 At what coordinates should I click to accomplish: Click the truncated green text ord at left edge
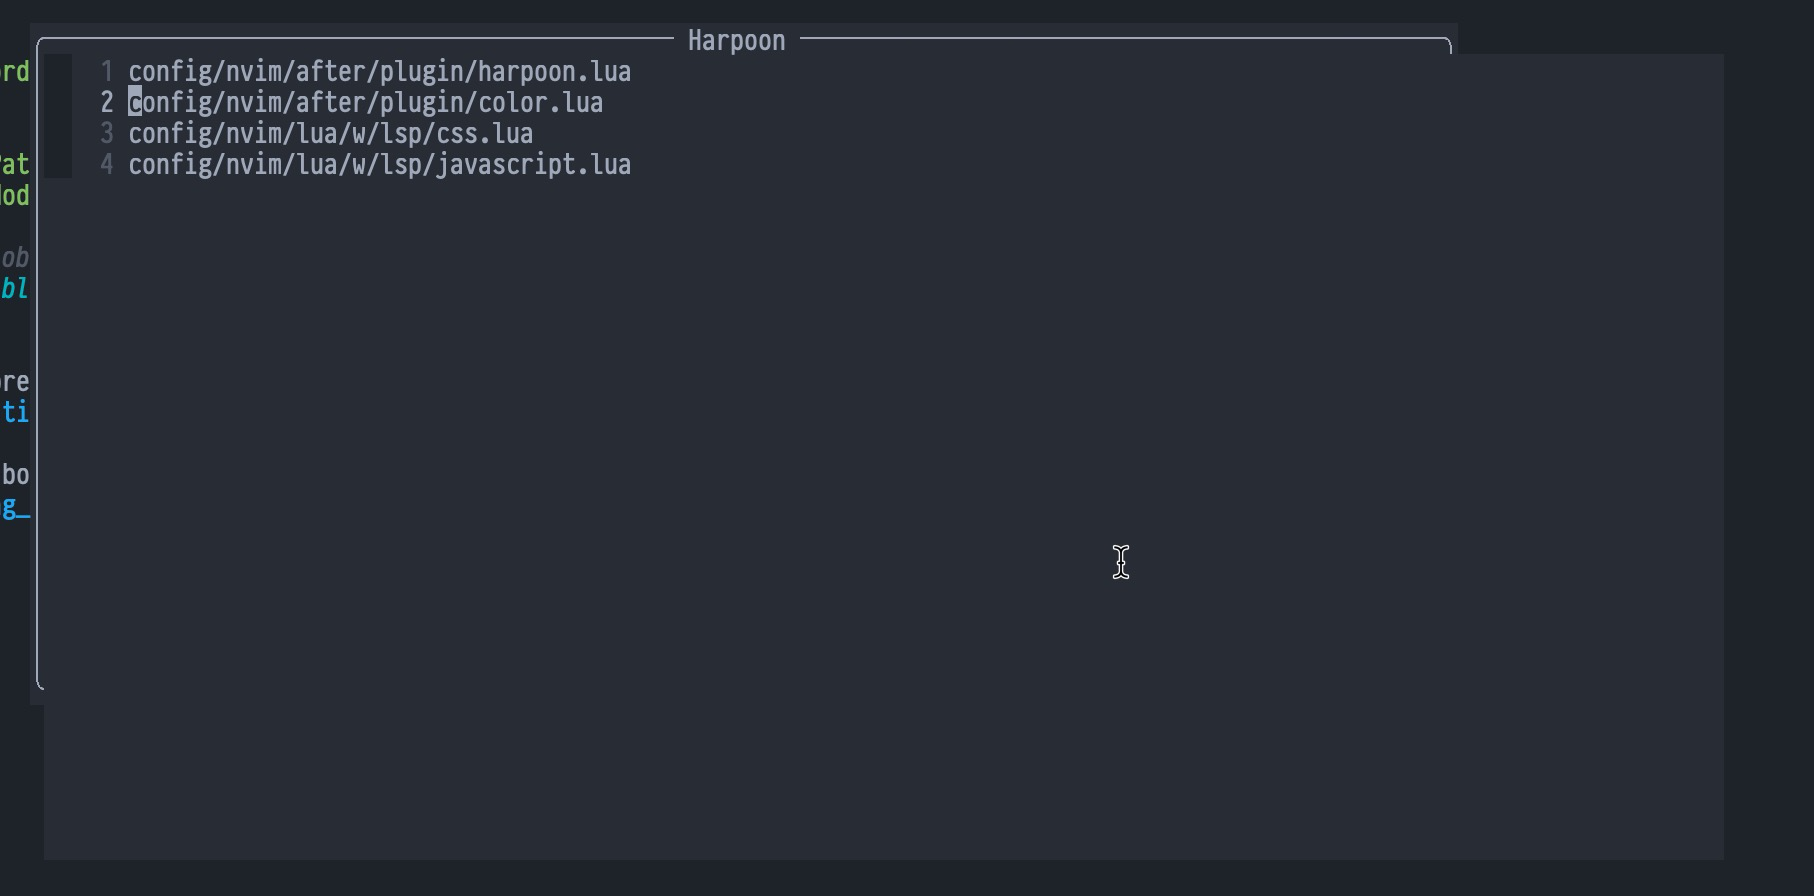pos(14,71)
